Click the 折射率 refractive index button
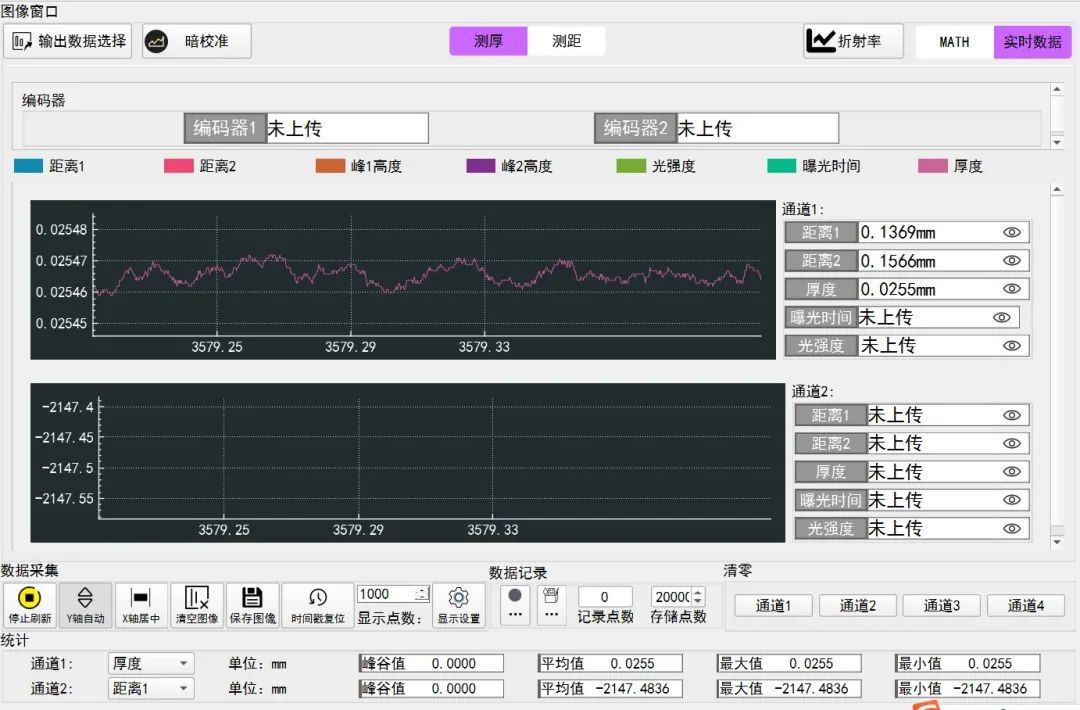Screen dimensions: 1080x710 [852, 41]
